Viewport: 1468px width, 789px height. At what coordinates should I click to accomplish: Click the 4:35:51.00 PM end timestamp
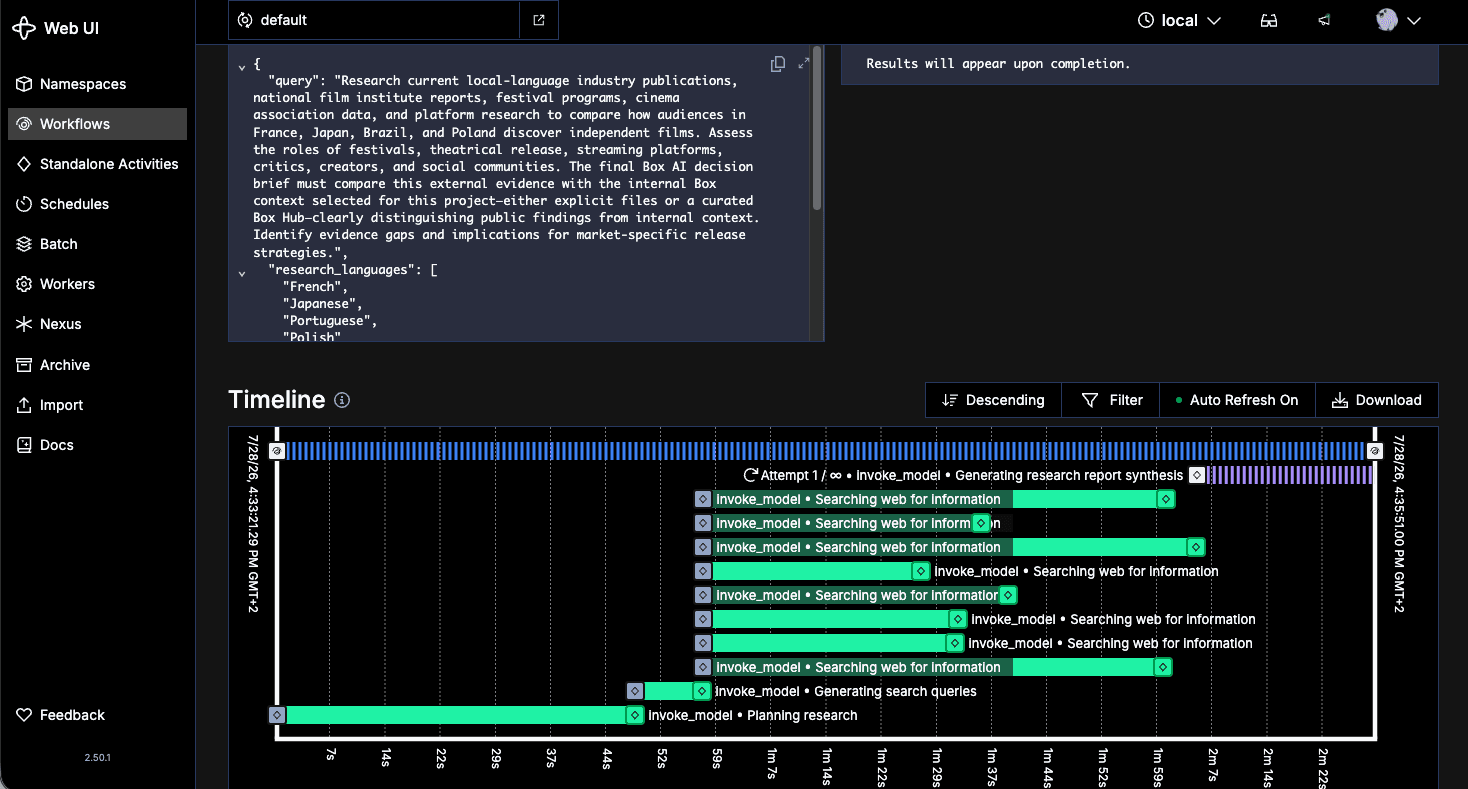click(x=1399, y=522)
